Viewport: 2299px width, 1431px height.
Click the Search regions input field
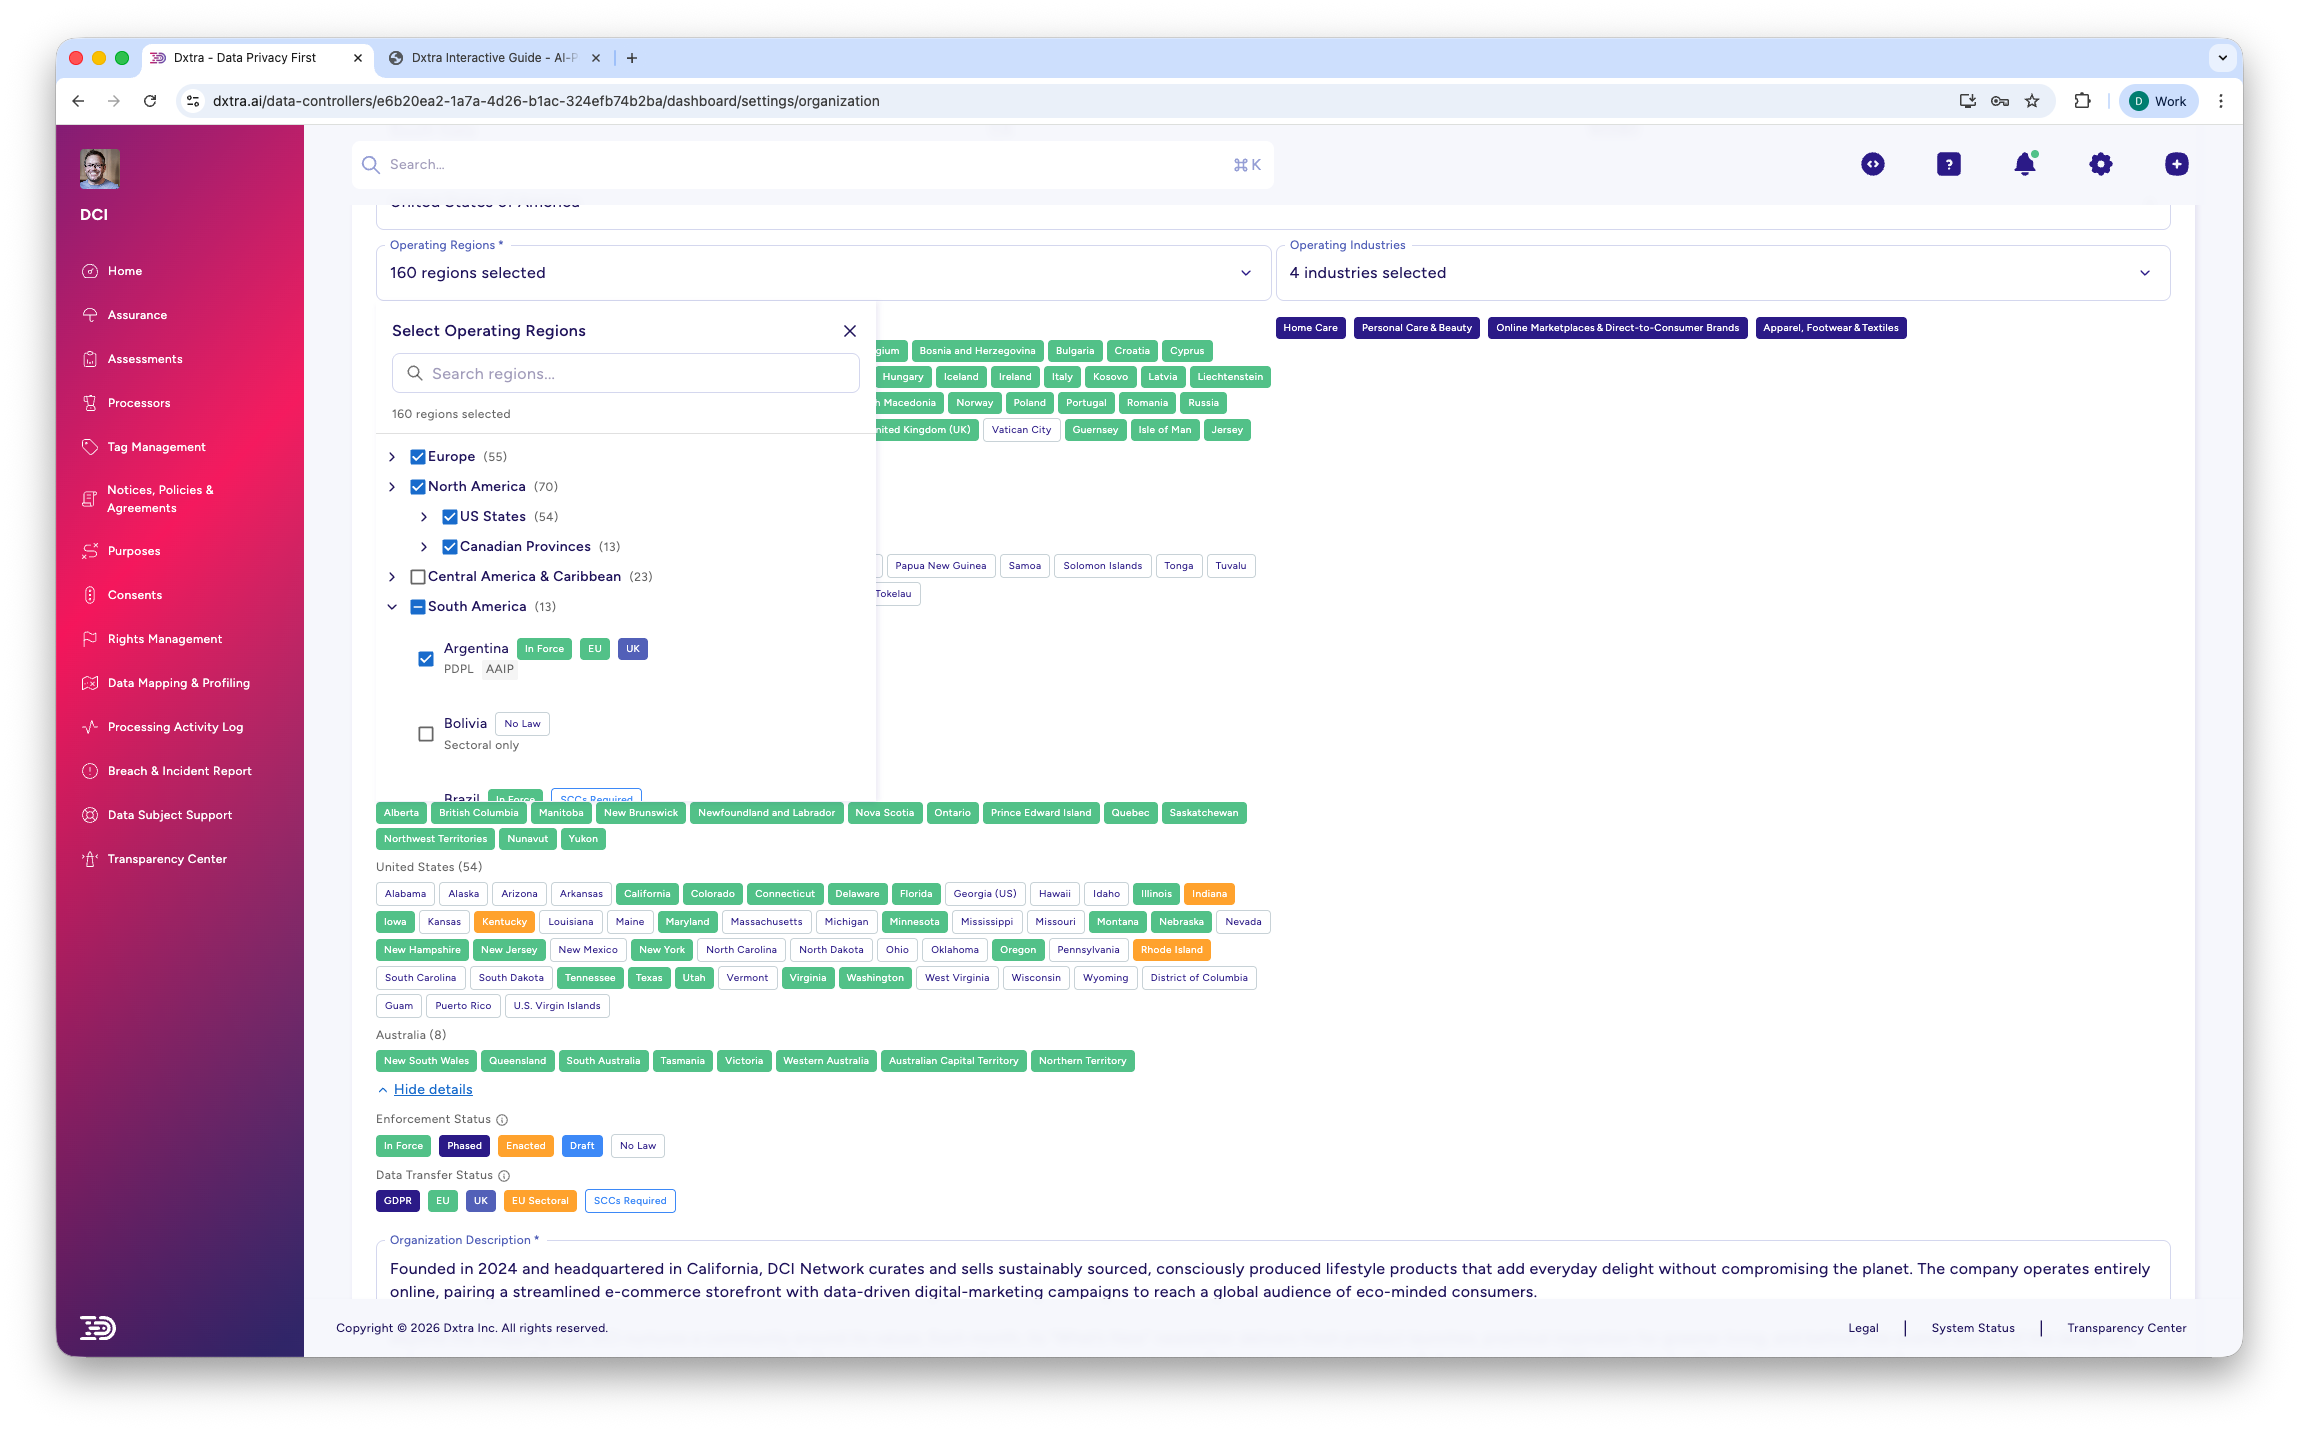point(626,373)
